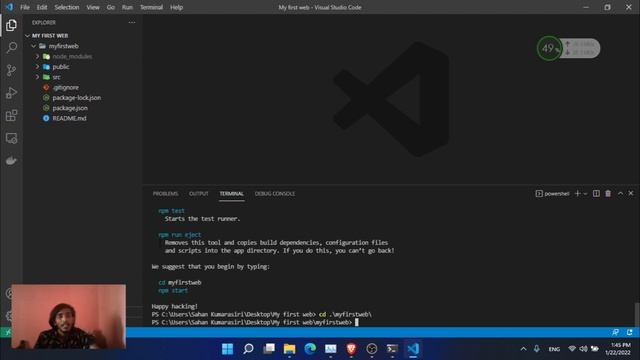Open the Edit menu

(42, 7)
